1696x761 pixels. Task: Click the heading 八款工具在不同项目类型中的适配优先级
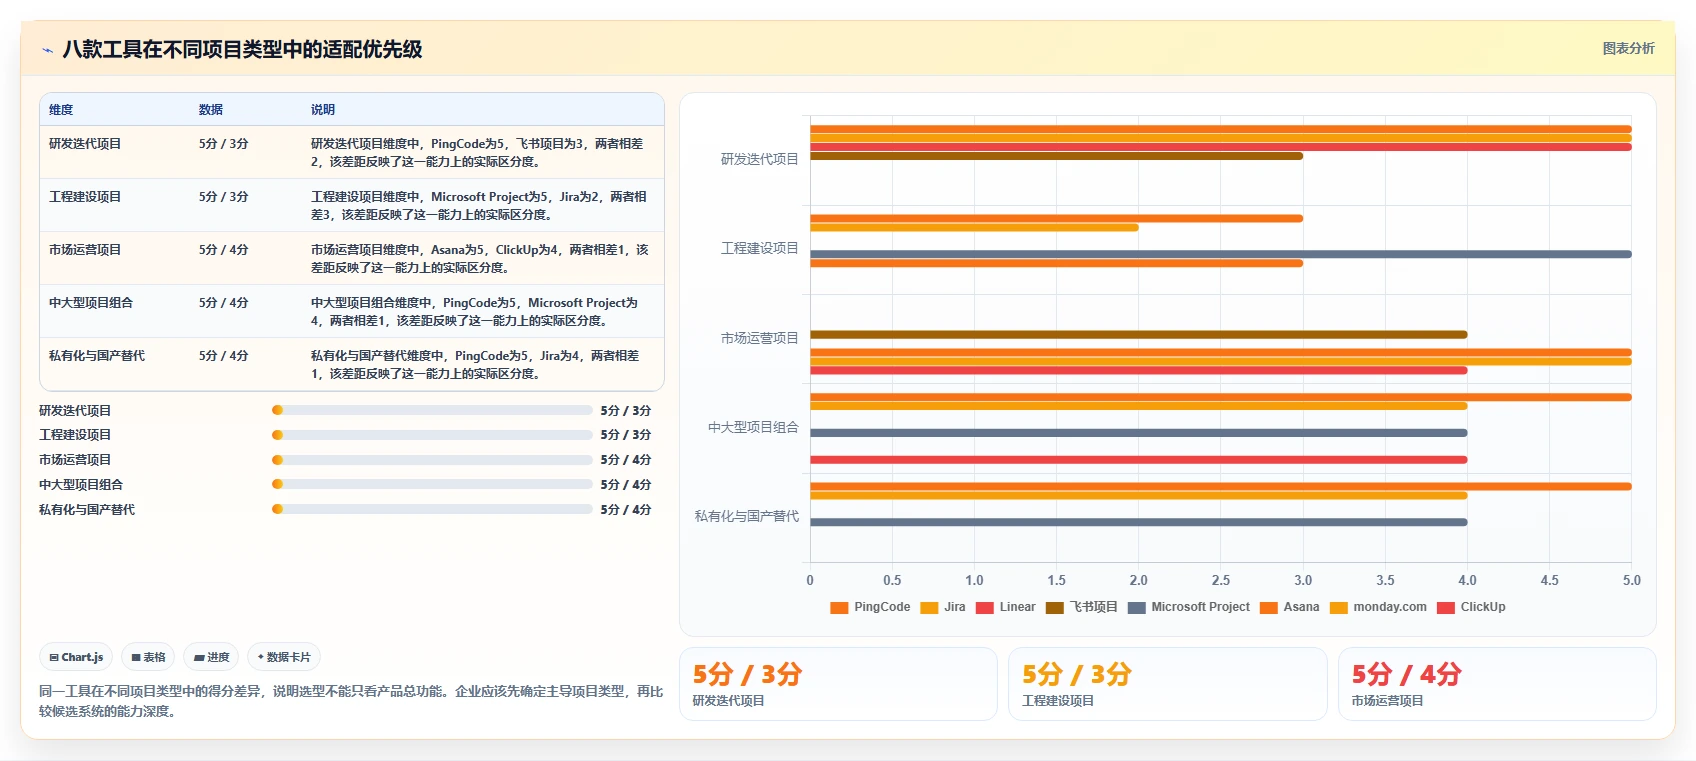click(x=242, y=49)
